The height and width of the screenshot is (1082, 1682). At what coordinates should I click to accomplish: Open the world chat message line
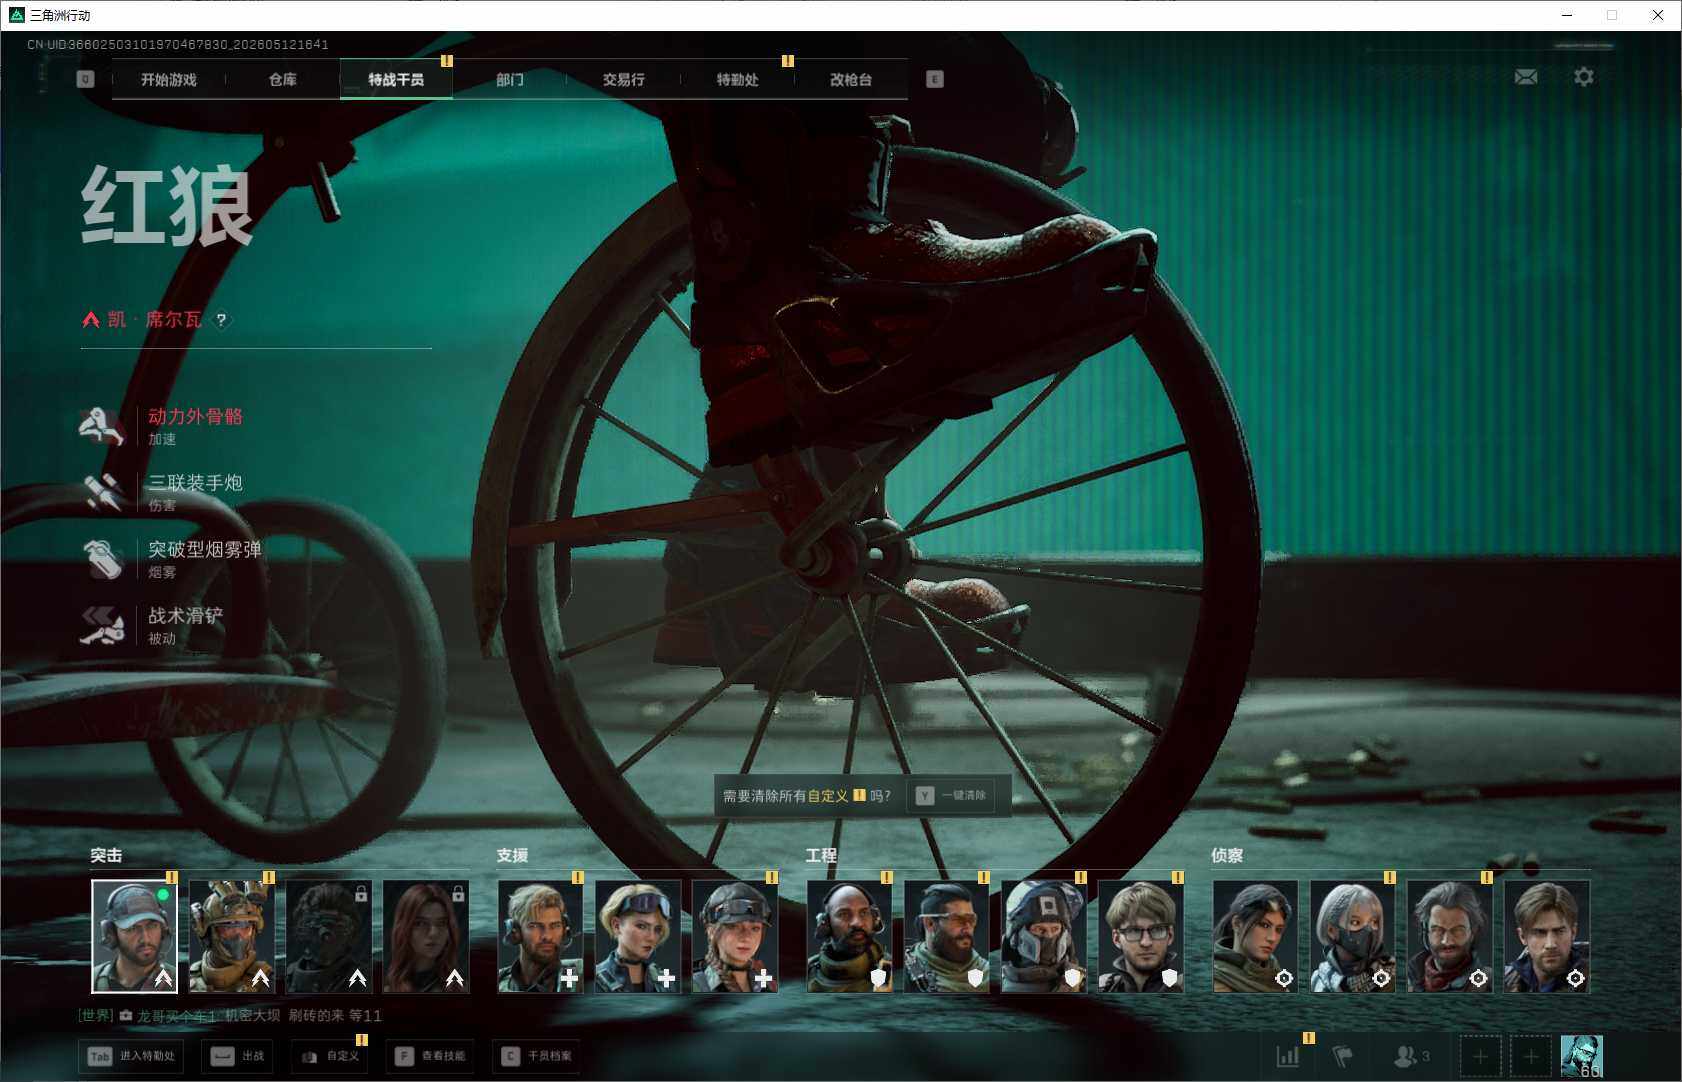click(230, 1015)
